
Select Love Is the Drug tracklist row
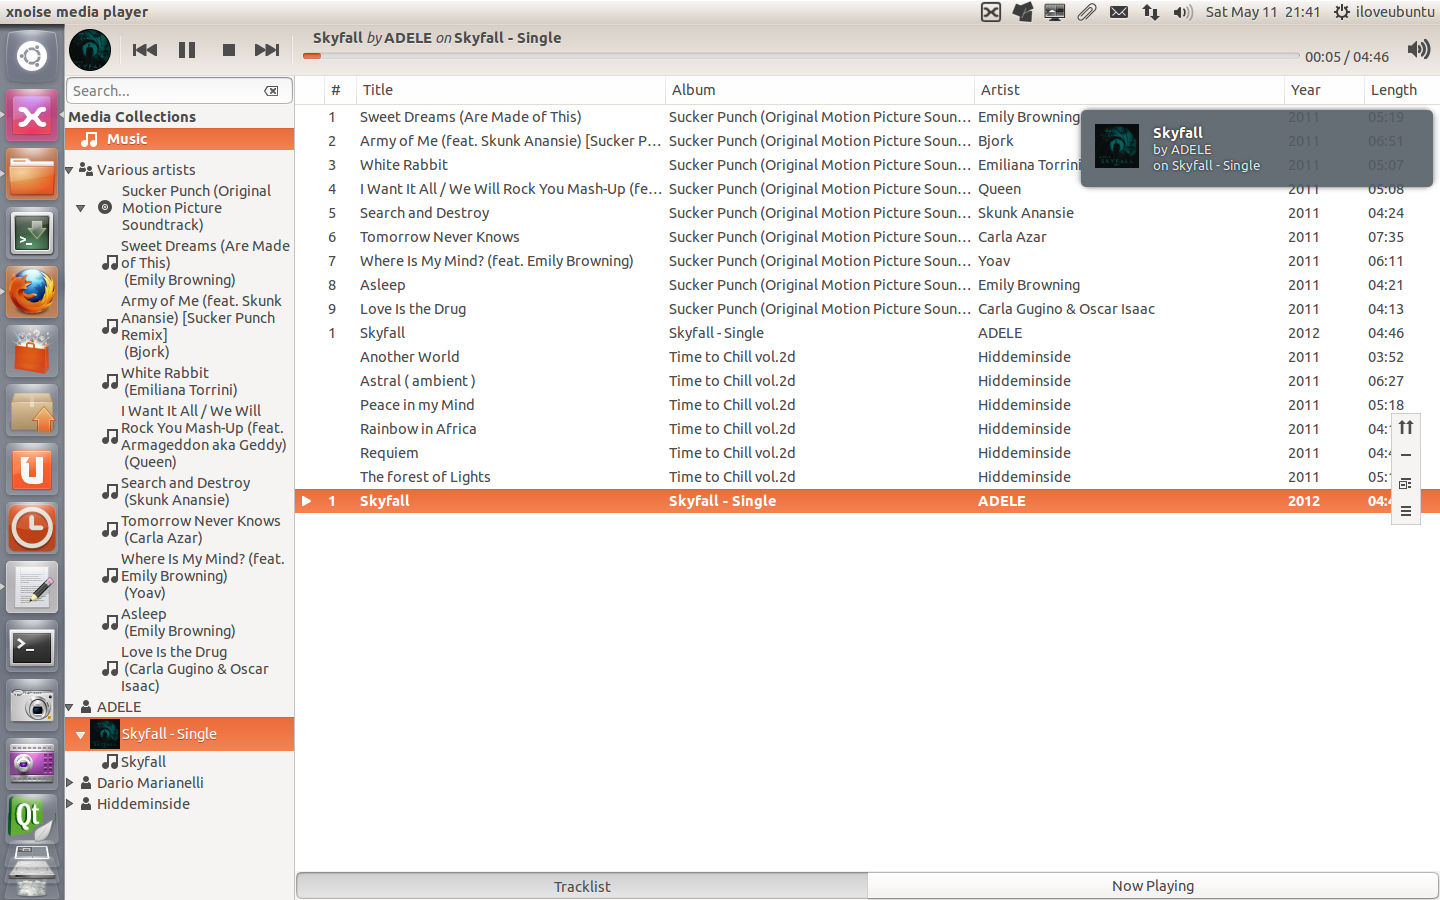(x=867, y=309)
